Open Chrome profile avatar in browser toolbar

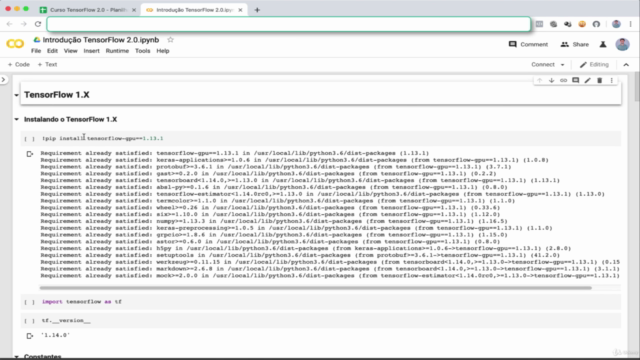(616, 24)
